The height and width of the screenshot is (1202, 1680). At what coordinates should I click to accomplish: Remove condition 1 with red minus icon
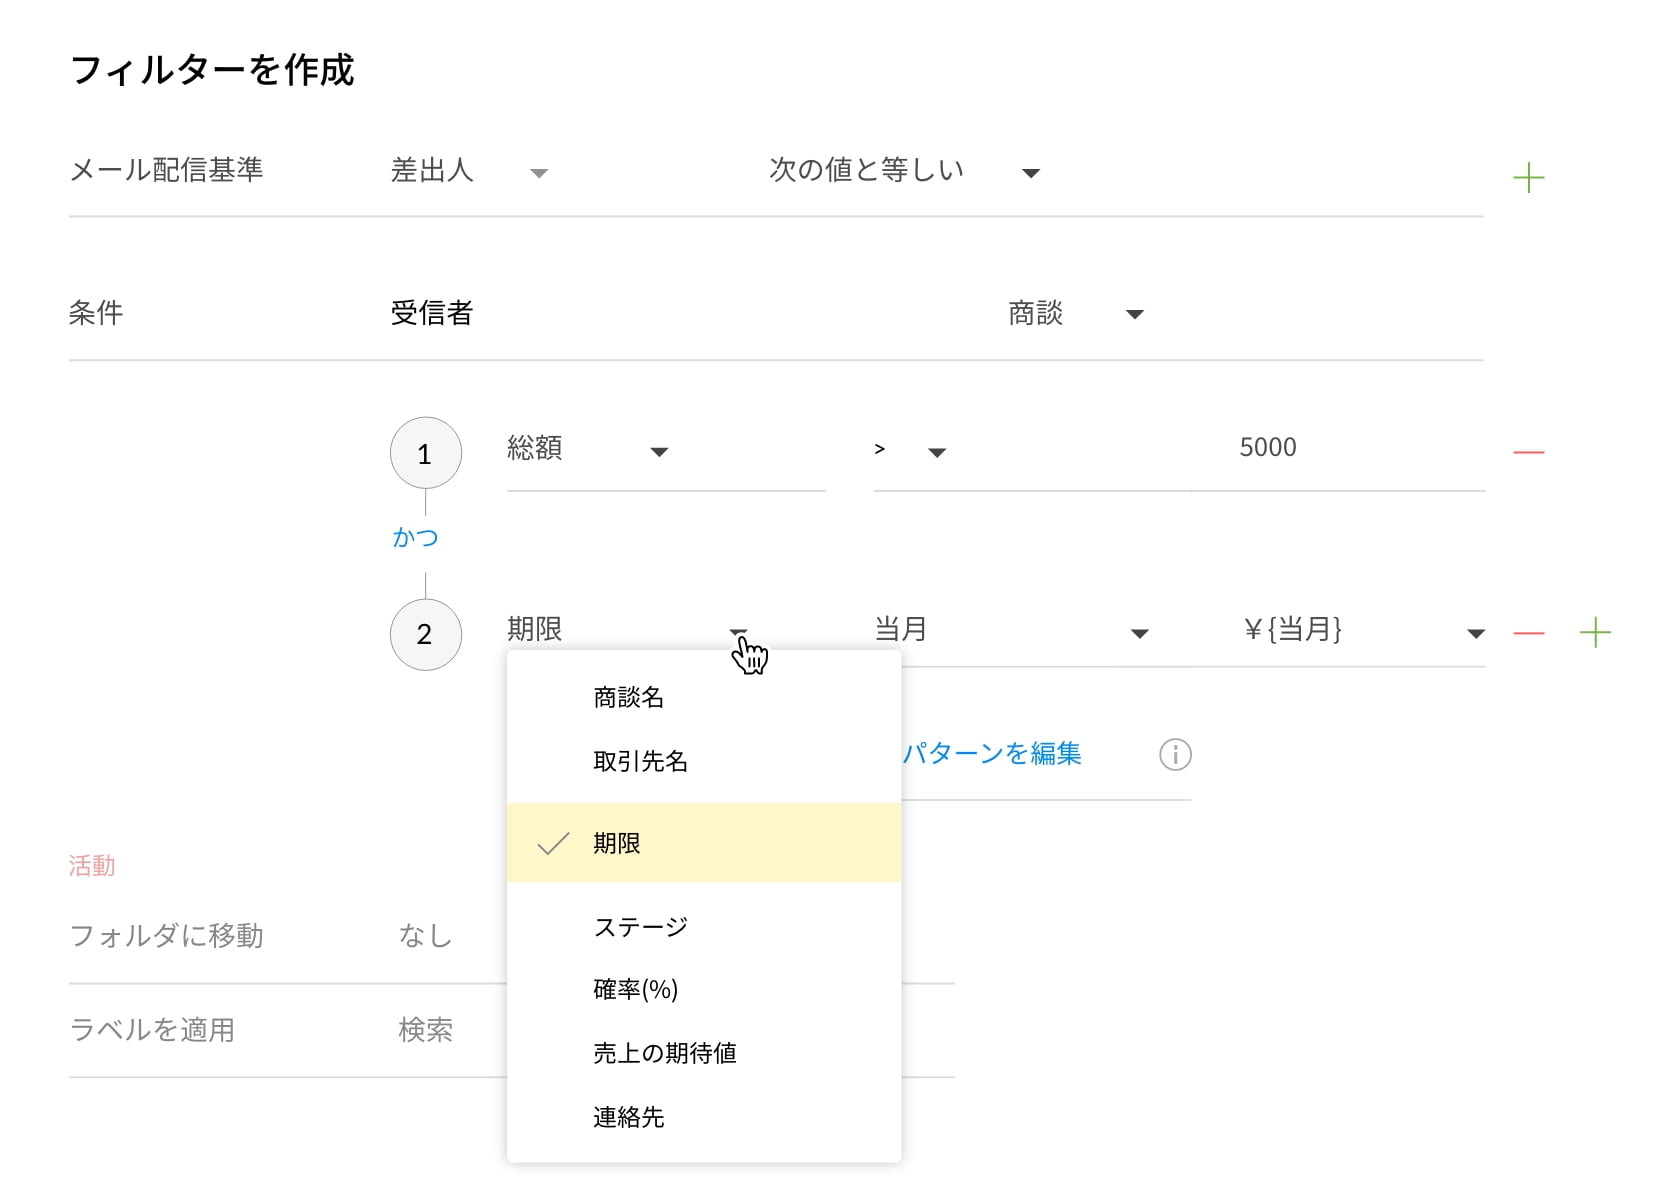tap(1528, 453)
